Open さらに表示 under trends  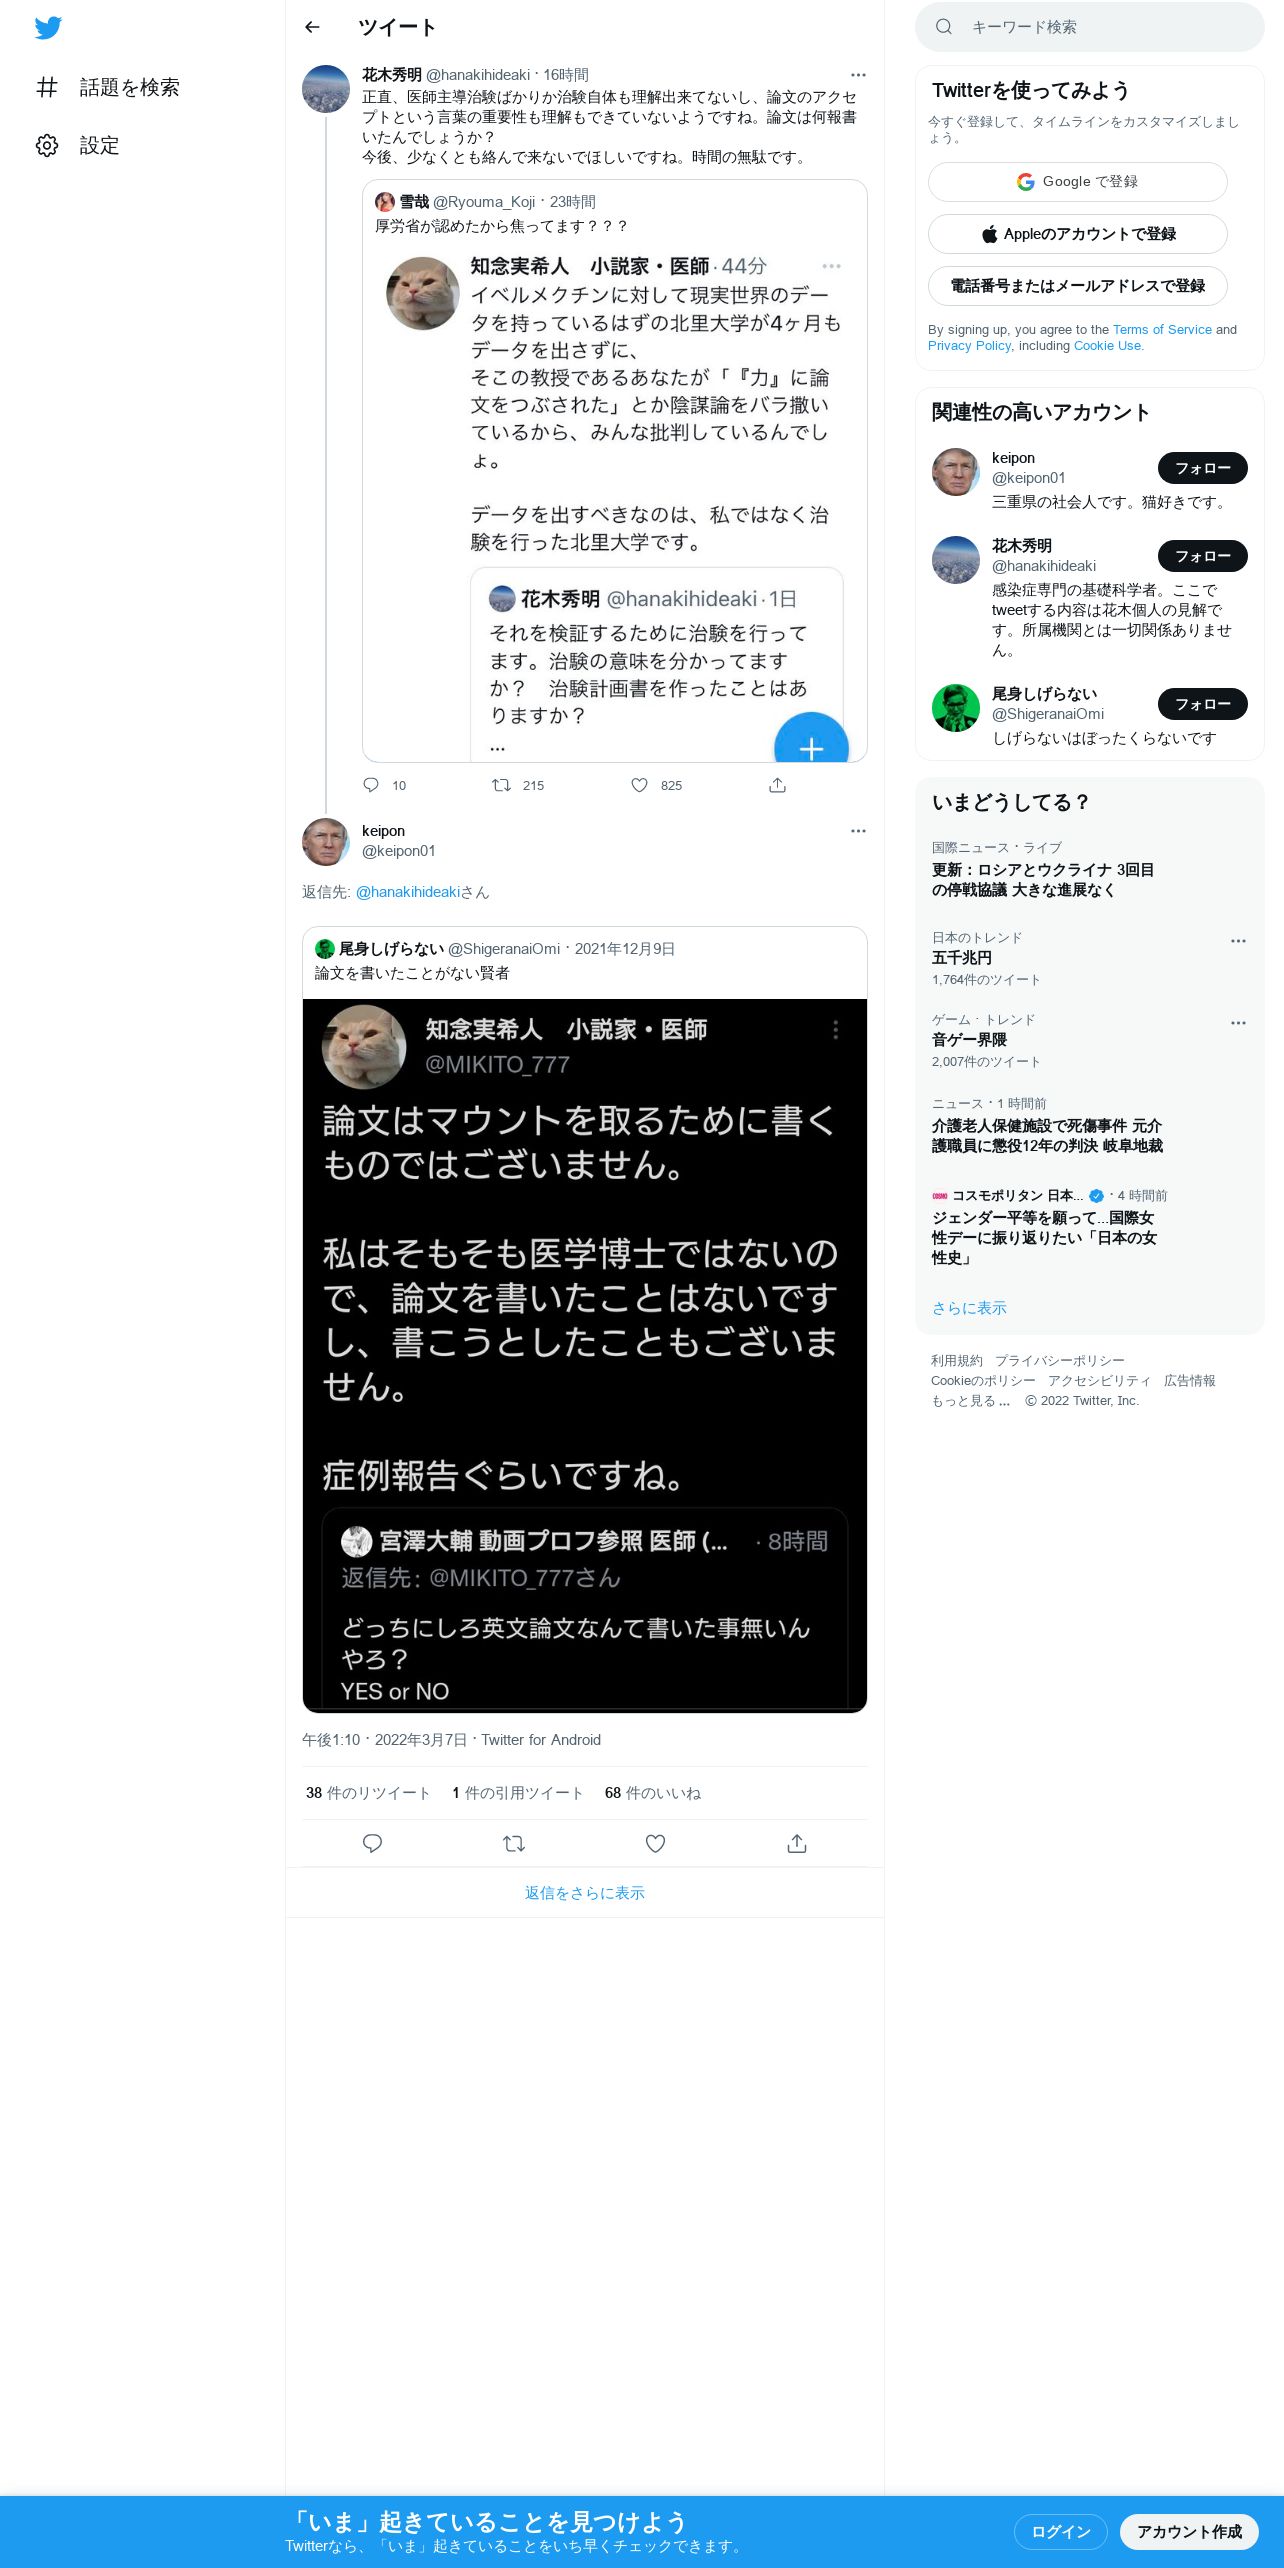point(969,1308)
